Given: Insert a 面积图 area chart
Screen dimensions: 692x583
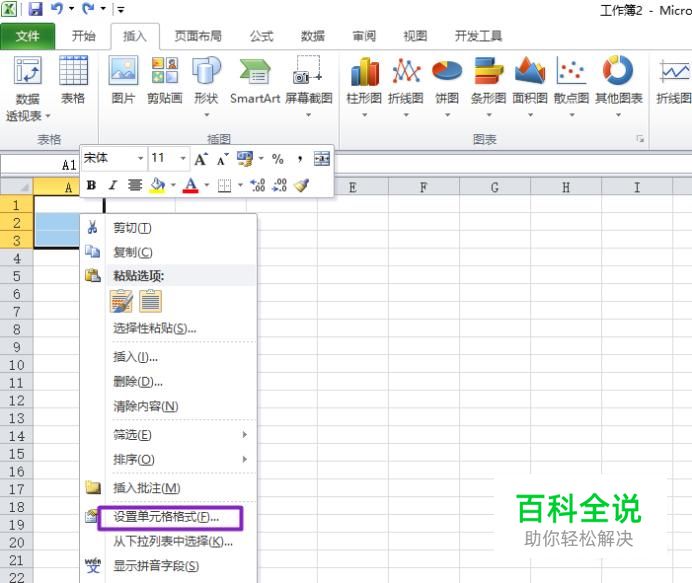Looking at the screenshot, I should [x=530, y=86].
